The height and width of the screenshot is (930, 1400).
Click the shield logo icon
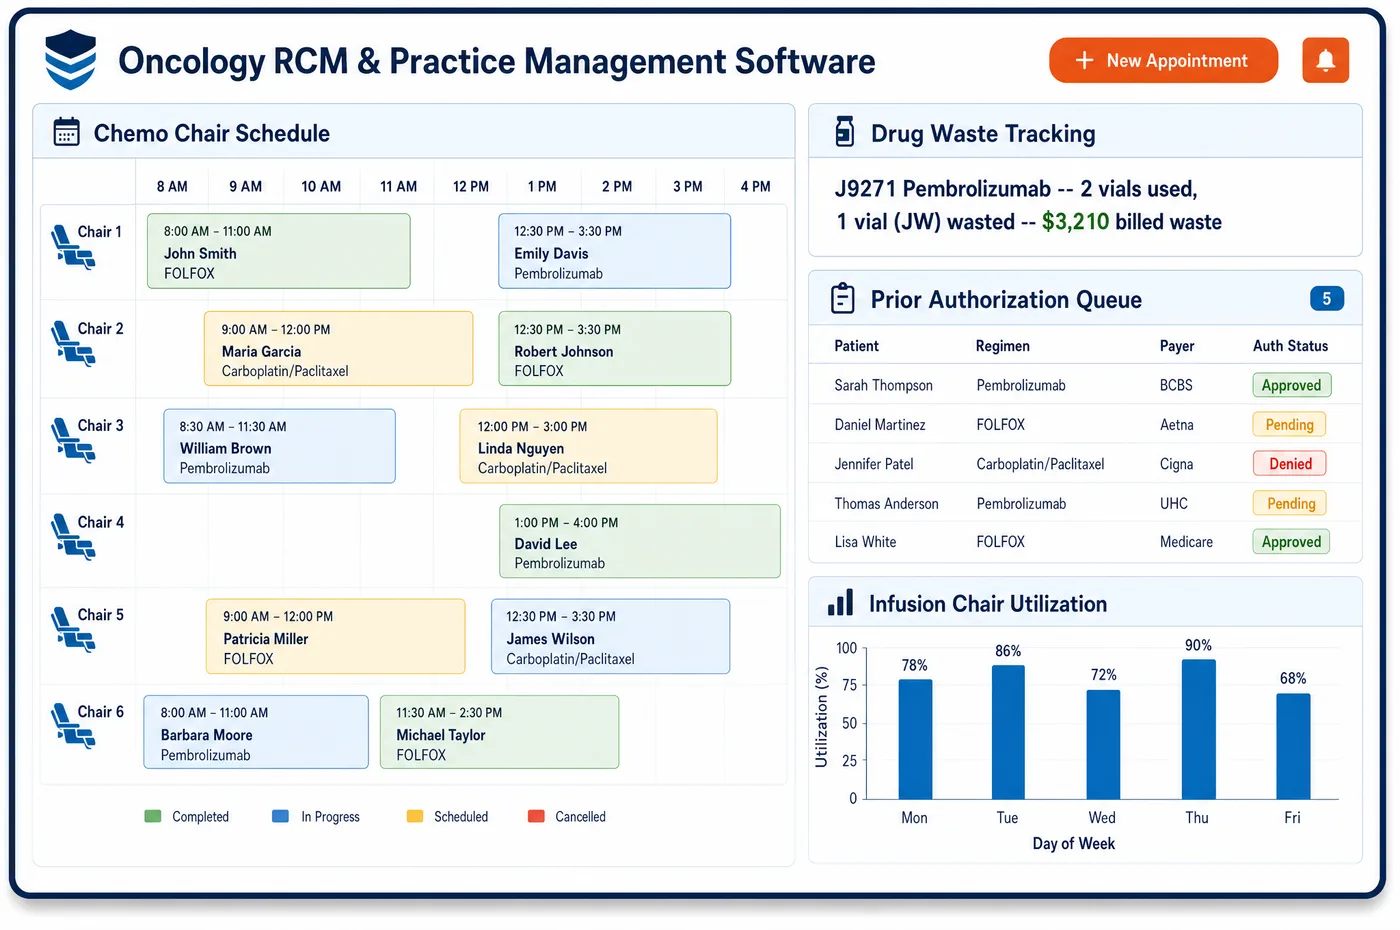coord(71,60)
